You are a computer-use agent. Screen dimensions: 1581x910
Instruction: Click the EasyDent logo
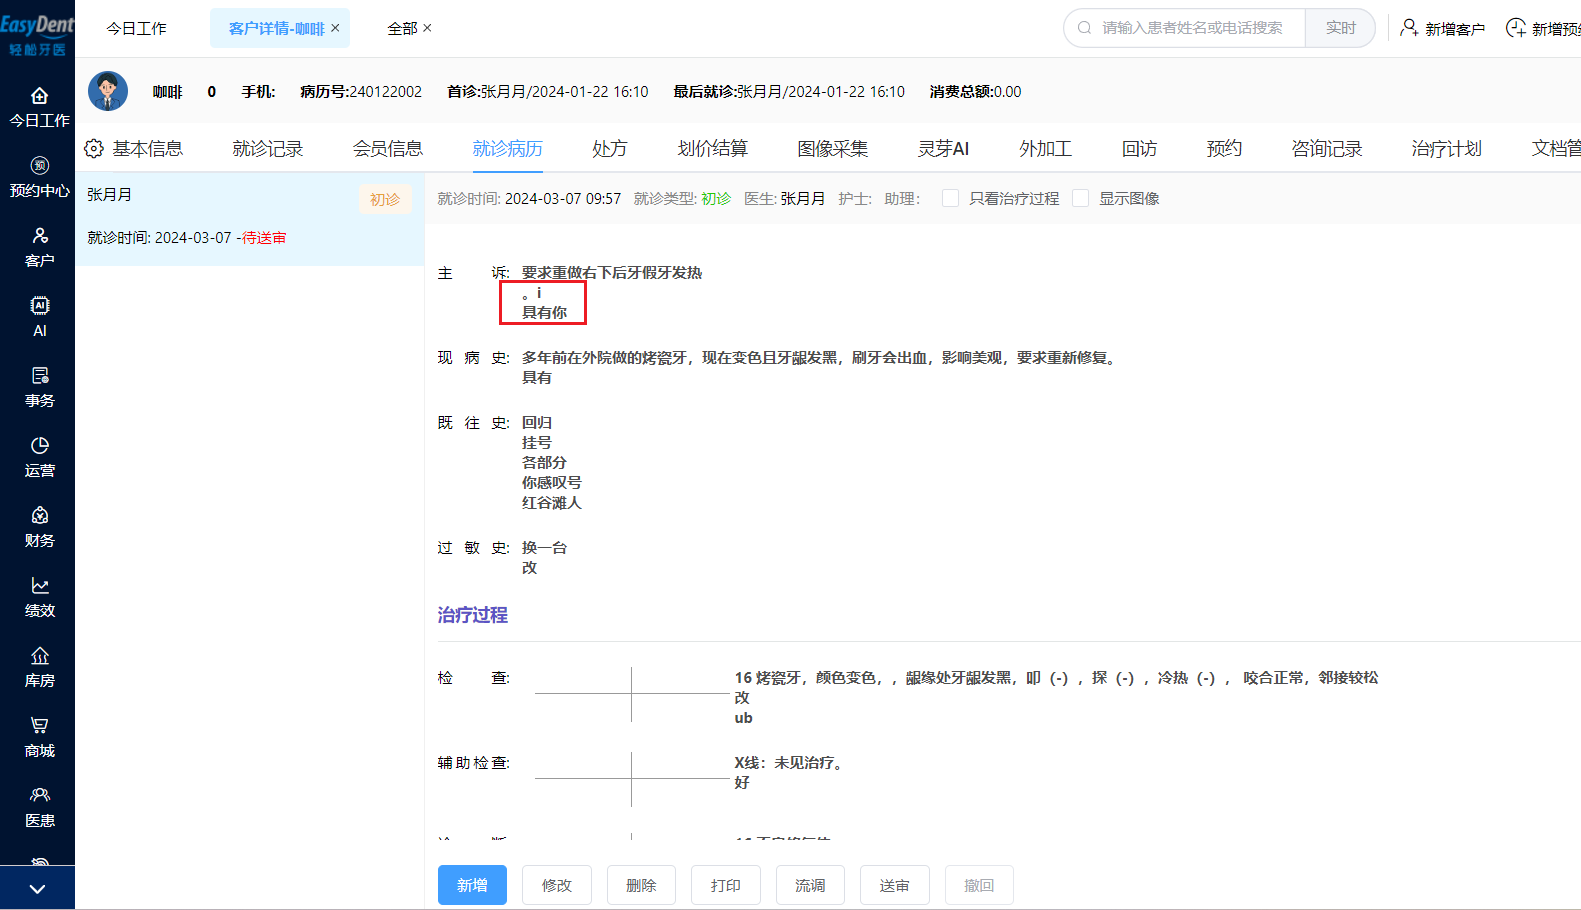[x=37, y=34]
